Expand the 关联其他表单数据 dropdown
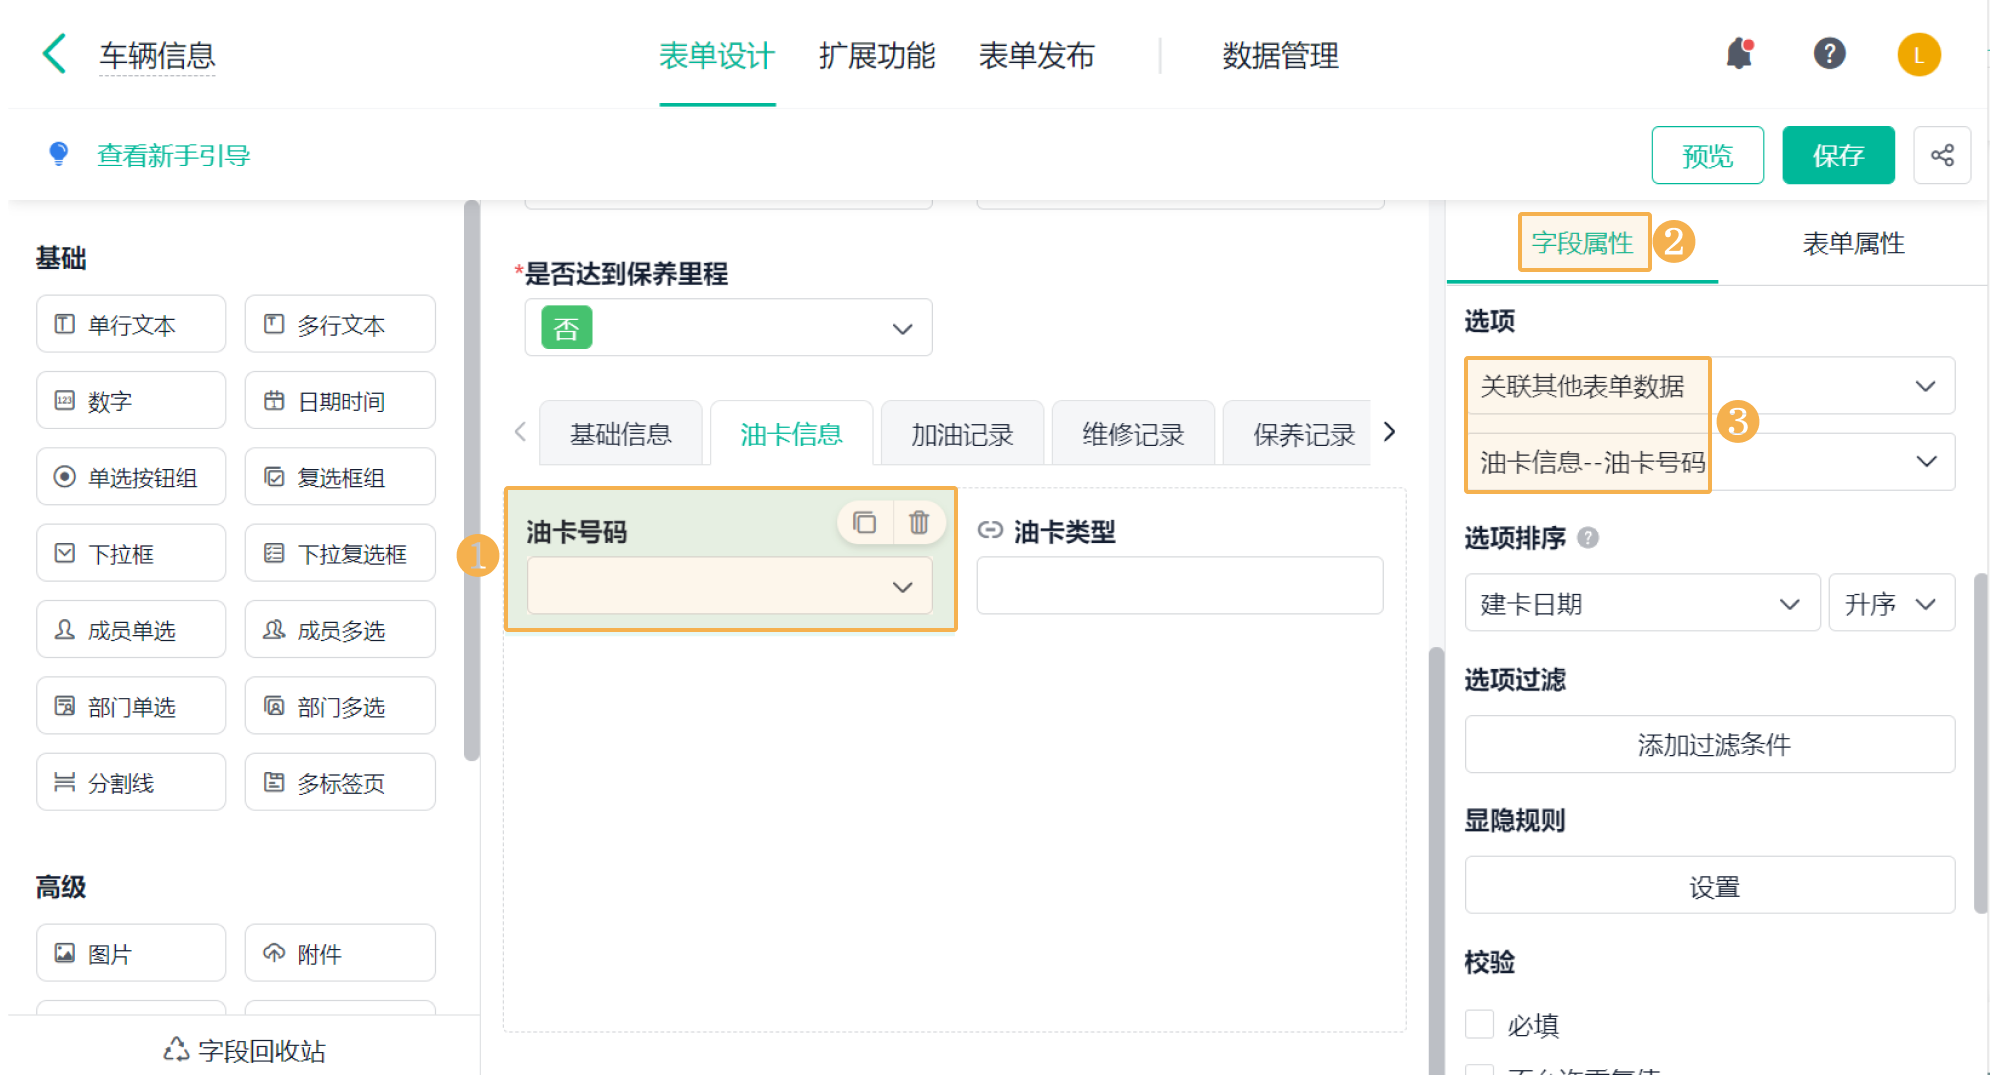Viewport: 2000px width, 1084px height. 1709,386
